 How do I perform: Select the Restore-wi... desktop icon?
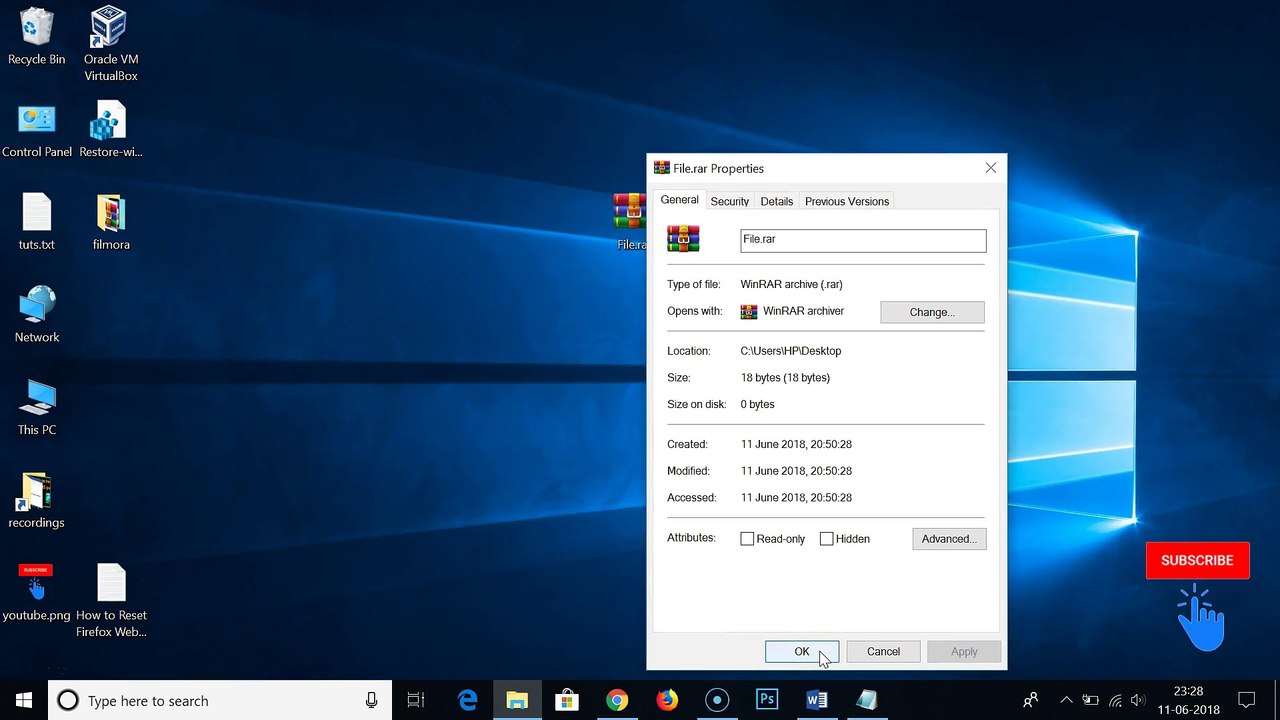tap(110, 130)
